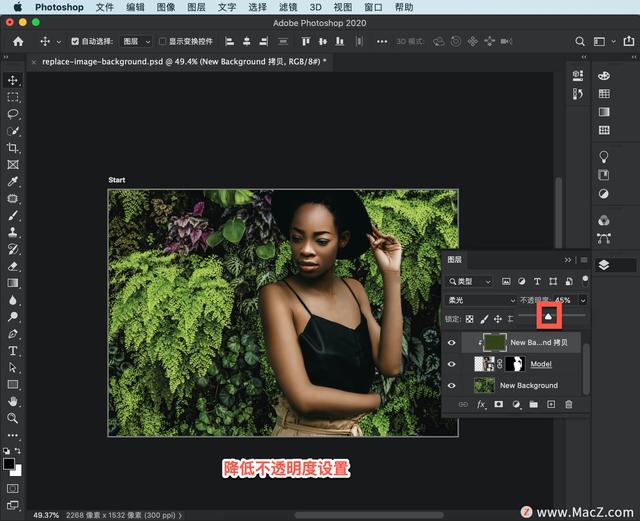The image size is (640, 521).
Task: Add a layer mask from Layers panel
Action: point(498,404)
